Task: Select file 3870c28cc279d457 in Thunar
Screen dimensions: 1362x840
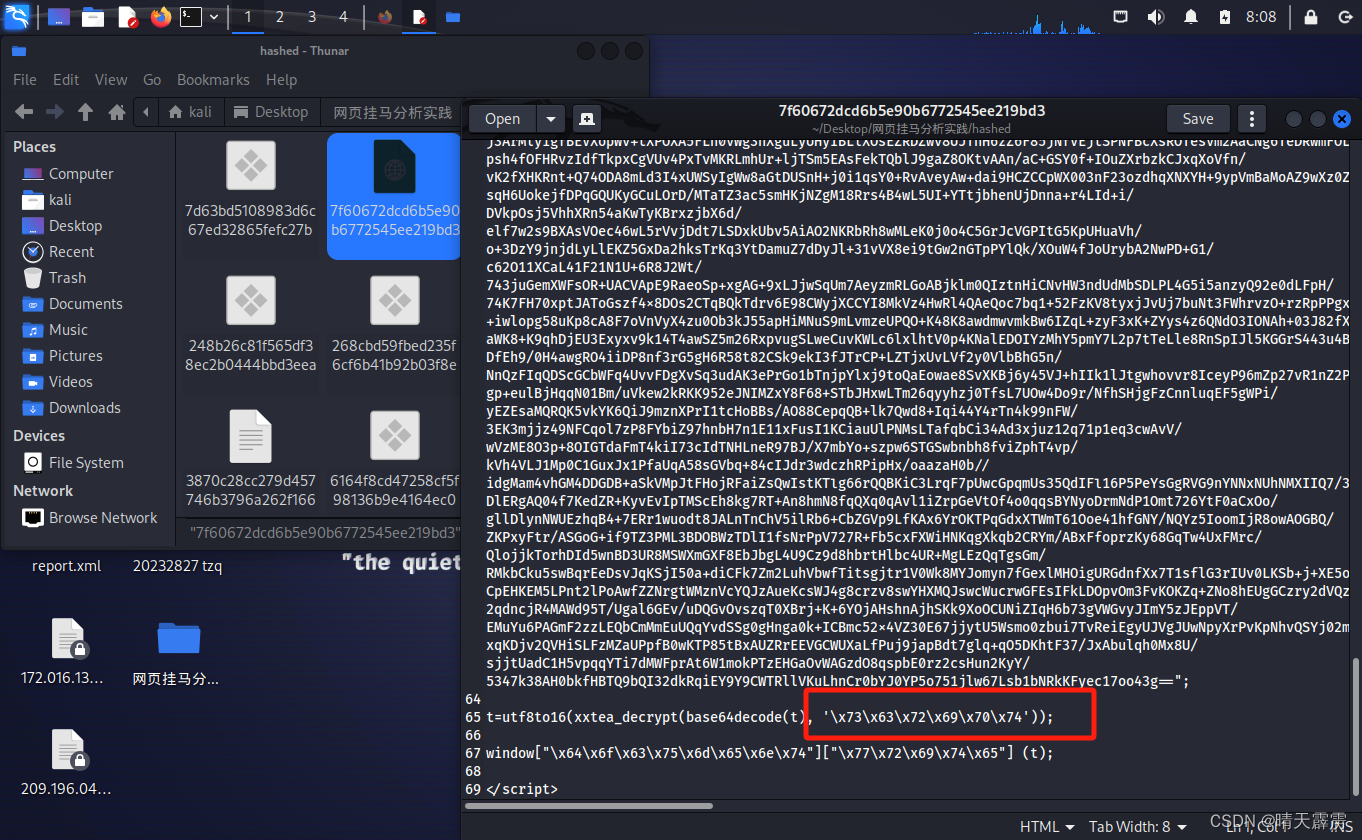Action: pyautogui.click(x=250, y=458)
